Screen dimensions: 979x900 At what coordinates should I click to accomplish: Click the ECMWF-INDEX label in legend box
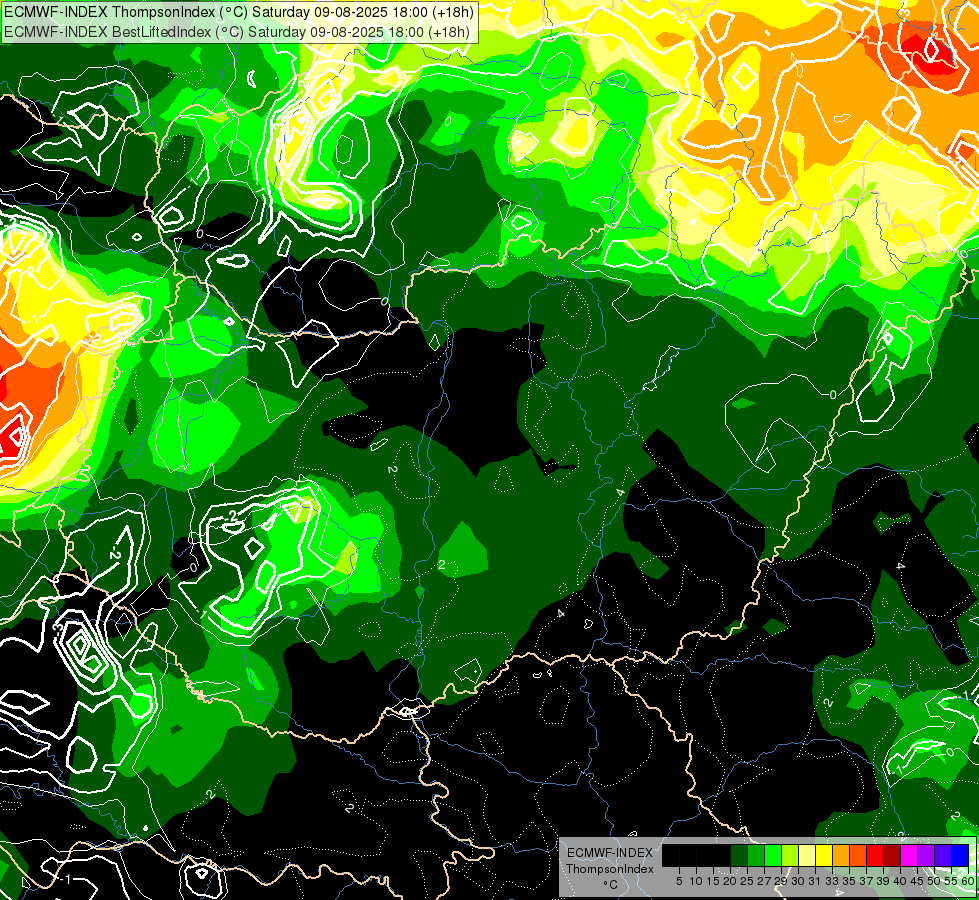610,853
